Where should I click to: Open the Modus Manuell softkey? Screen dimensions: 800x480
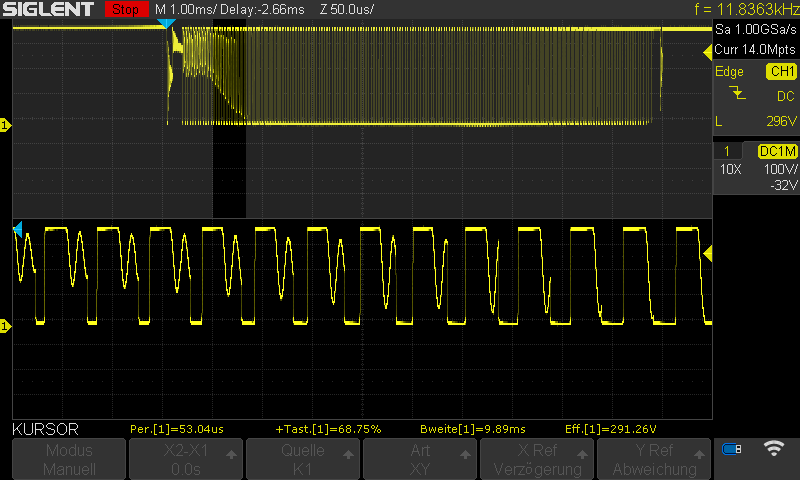click(69, 459)
